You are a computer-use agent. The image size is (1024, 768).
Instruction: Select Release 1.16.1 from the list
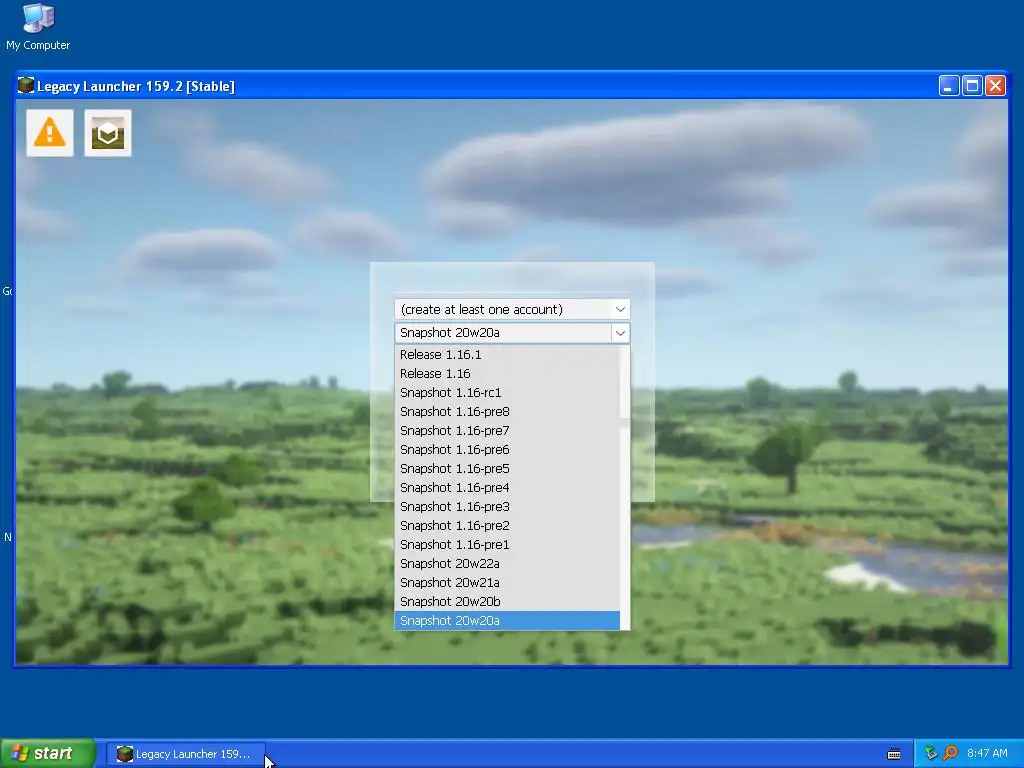[507, 355]
